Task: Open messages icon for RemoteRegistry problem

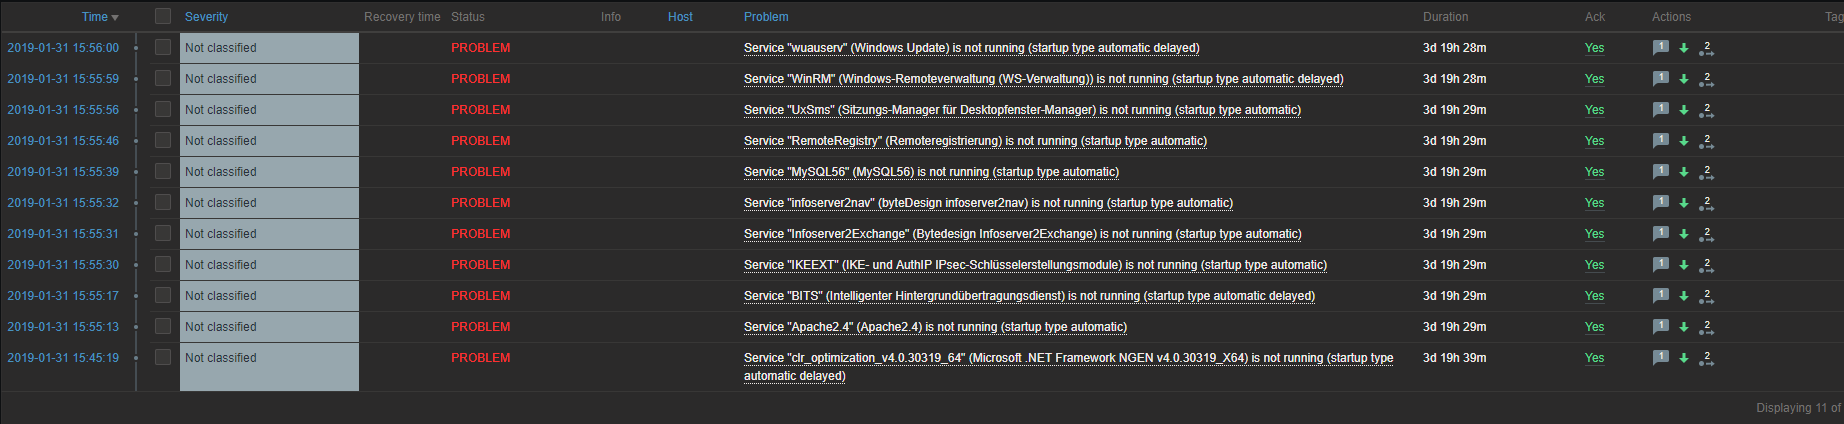Action: [1660, 140]
